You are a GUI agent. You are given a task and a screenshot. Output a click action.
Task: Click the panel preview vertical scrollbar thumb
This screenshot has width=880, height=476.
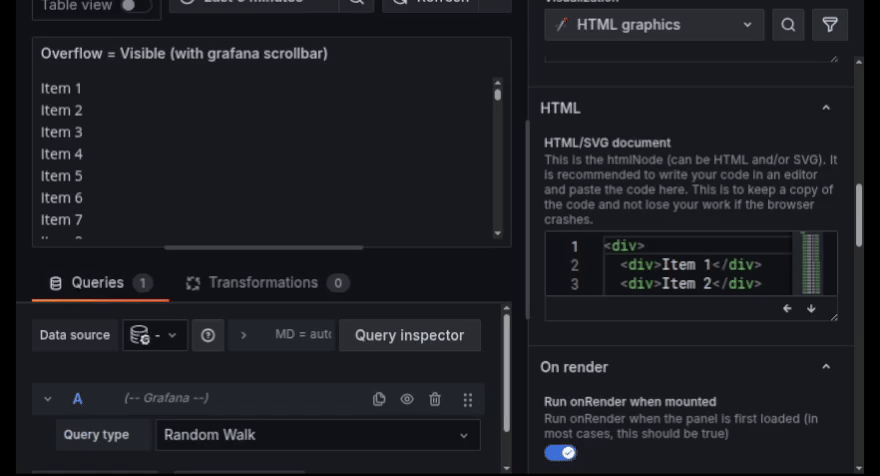point(497,95)
